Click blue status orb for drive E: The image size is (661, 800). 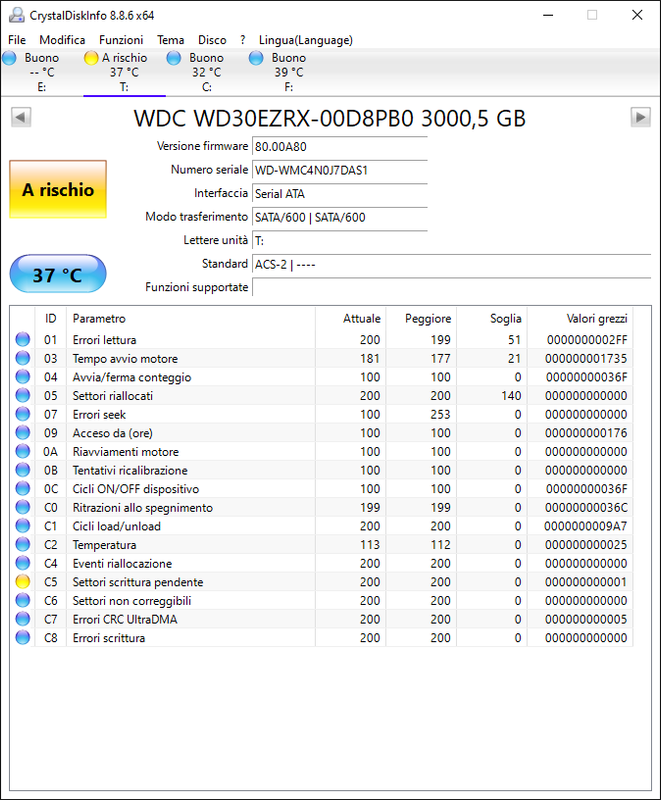coord(9,58)
